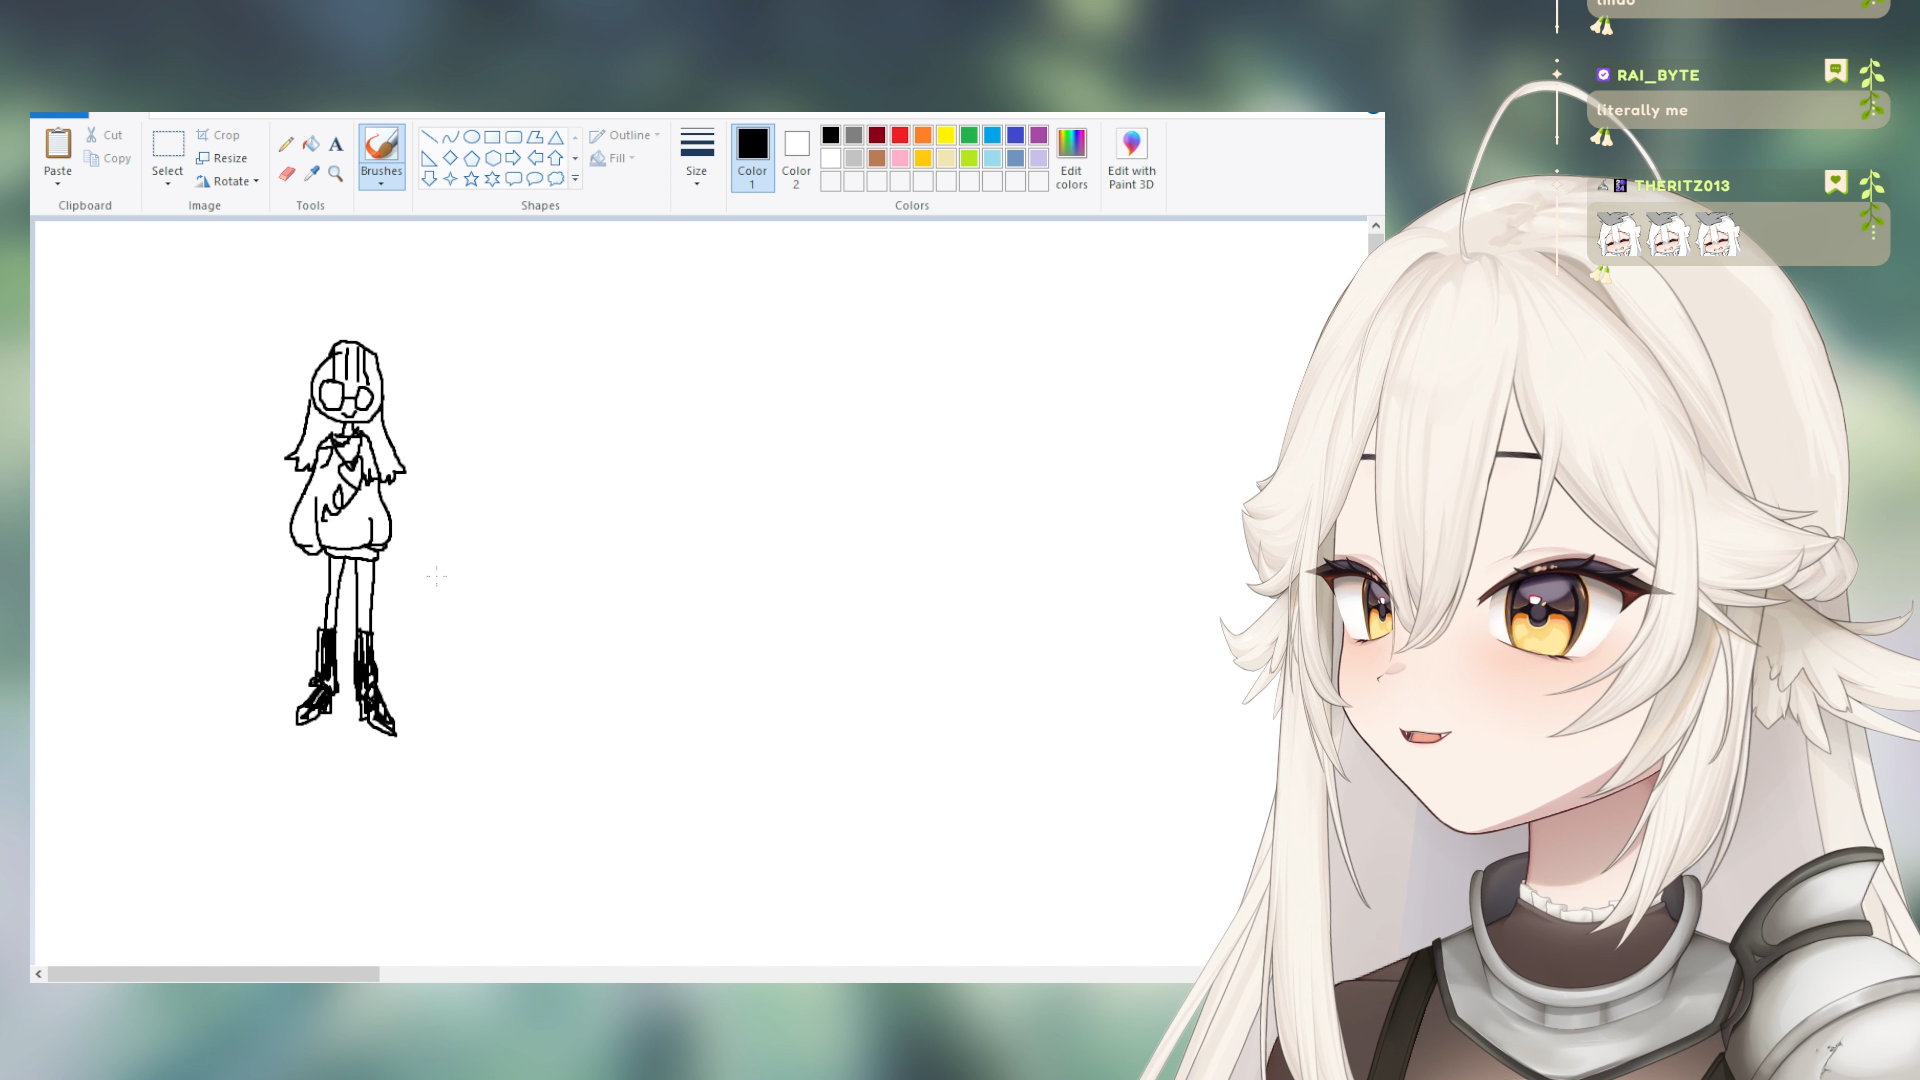1920x1080 pixels.
Task: Expand the Brushes dropdown arrow
Action: click(381, 184)
